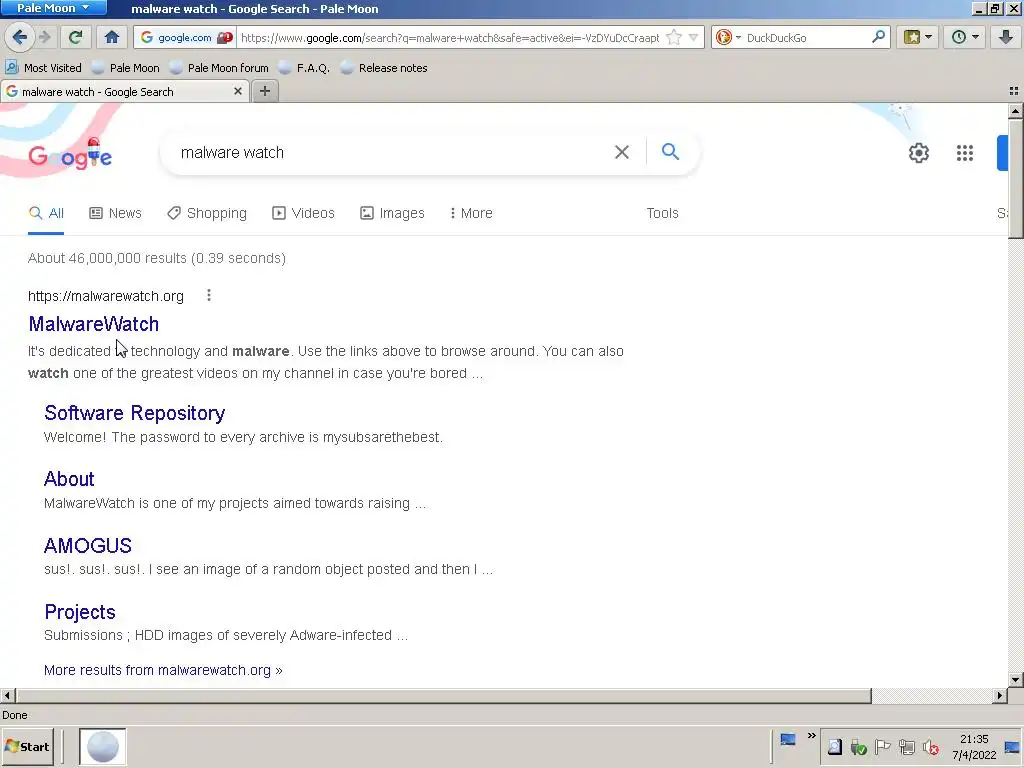Image resolution: width=1024 pixels, height=768 pixels.
Task: Click the Google logo
Action: coord(71,155)
